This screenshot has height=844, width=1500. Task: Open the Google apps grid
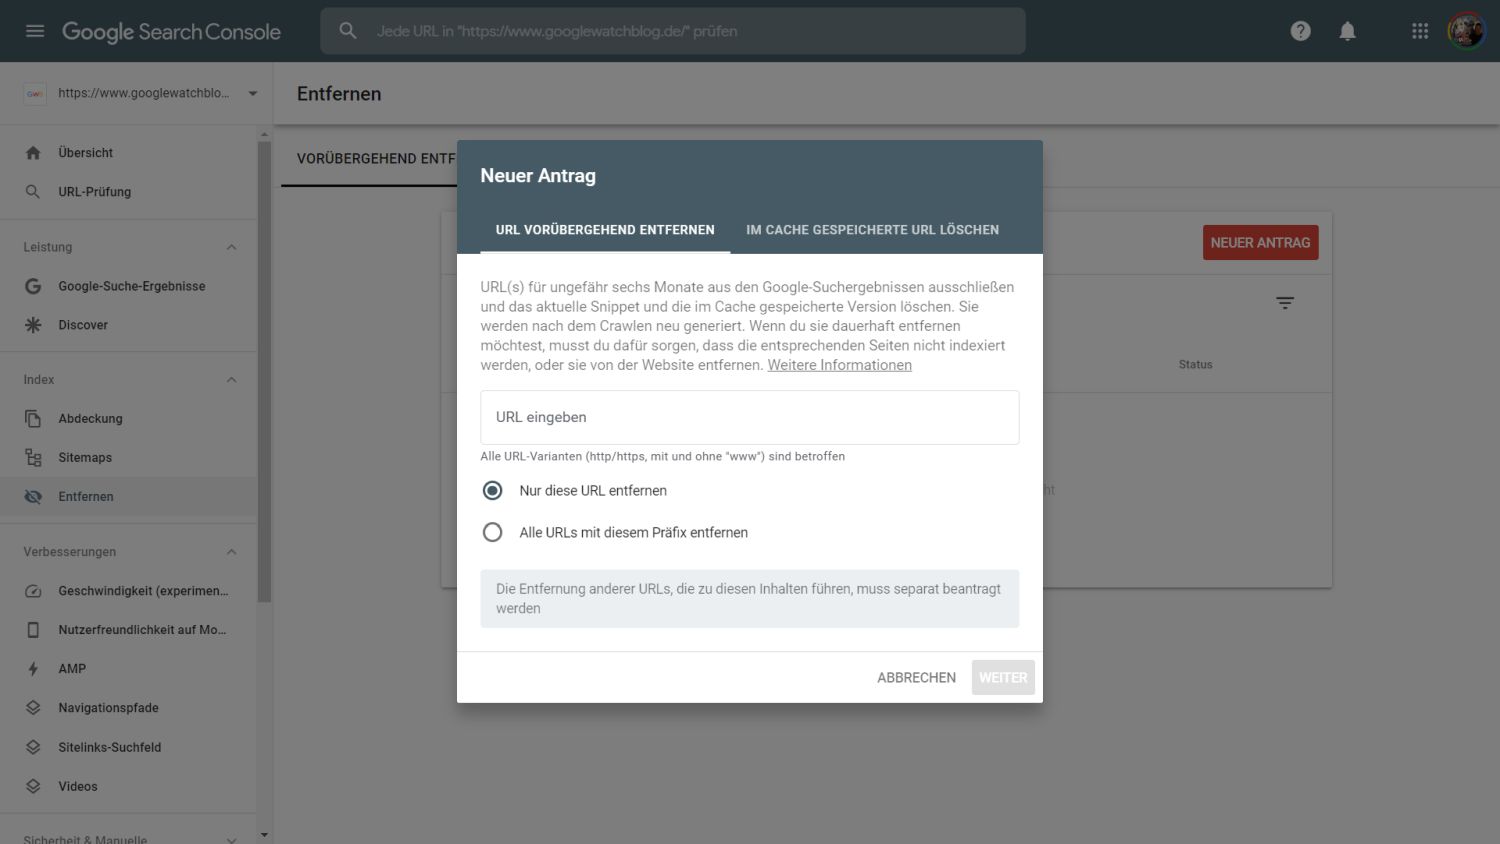1419,31
